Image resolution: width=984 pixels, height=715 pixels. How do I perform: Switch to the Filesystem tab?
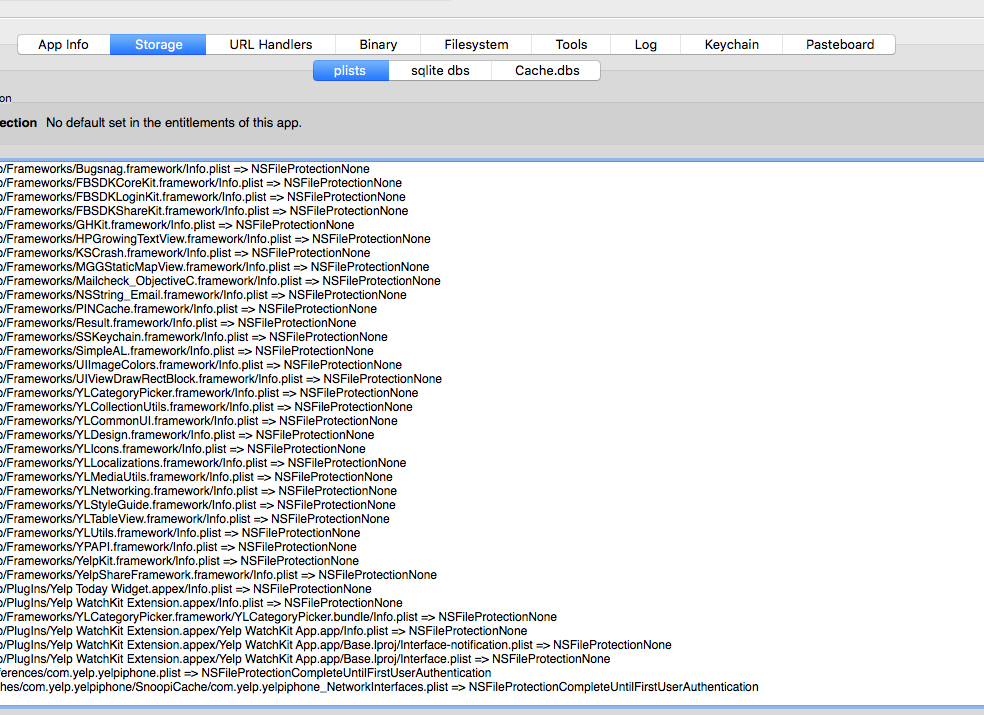tap(476, 45)
